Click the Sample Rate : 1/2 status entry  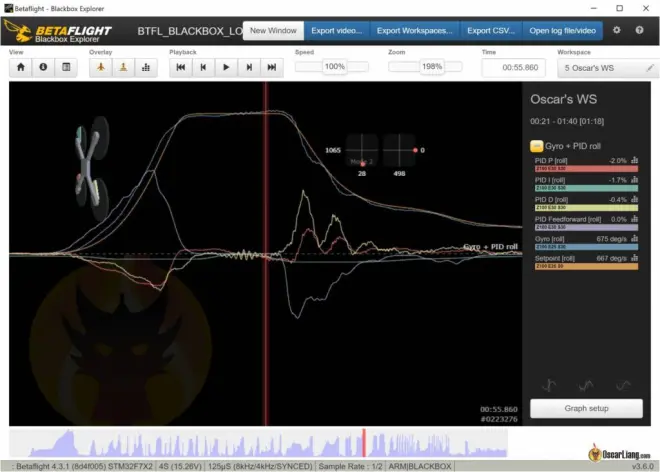click(350, 467)
